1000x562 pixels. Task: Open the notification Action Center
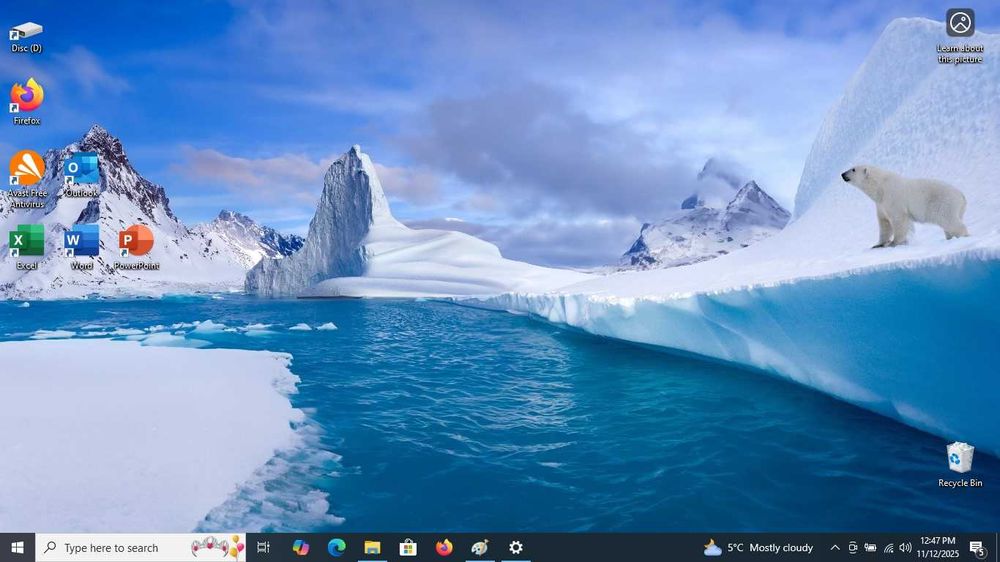(977, 547)
